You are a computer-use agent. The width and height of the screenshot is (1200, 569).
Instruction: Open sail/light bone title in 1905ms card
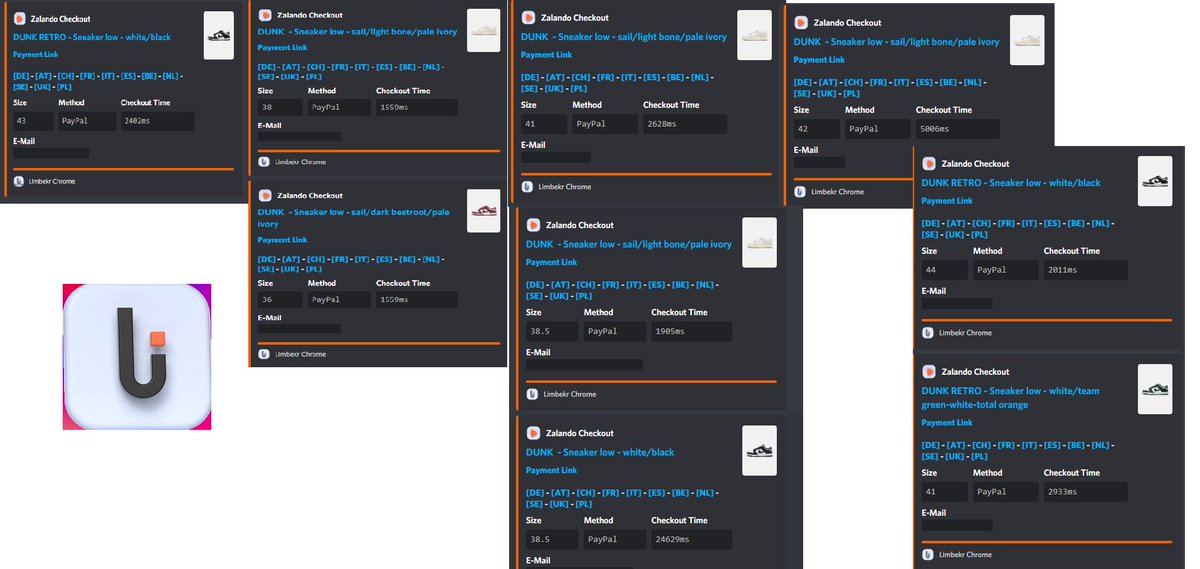tap(629, 244)
